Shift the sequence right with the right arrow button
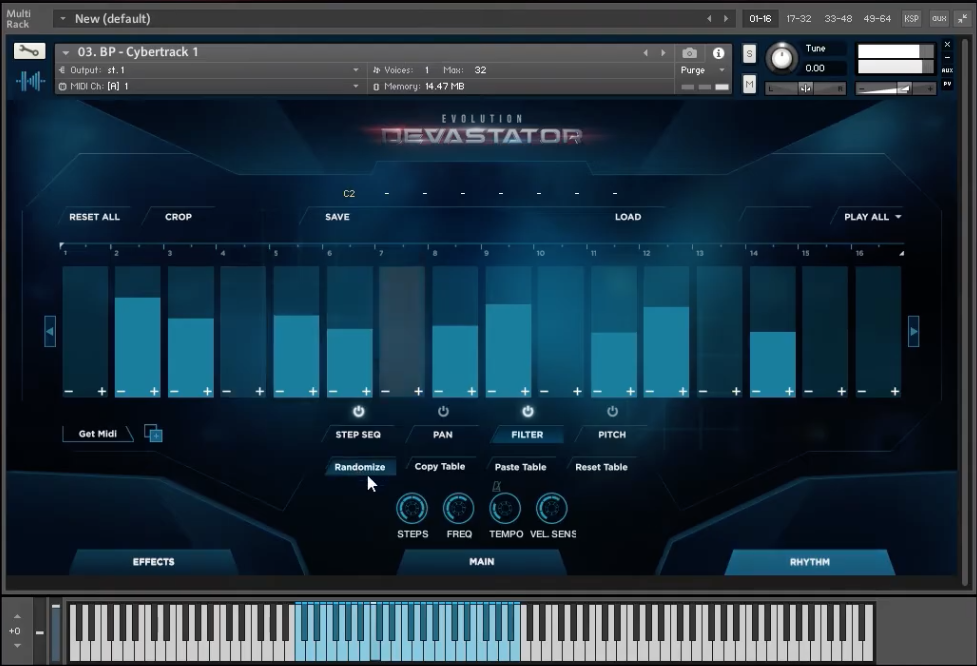Image resolution: width=977 pixels, height=666 pixels. (x=913, y=331)
